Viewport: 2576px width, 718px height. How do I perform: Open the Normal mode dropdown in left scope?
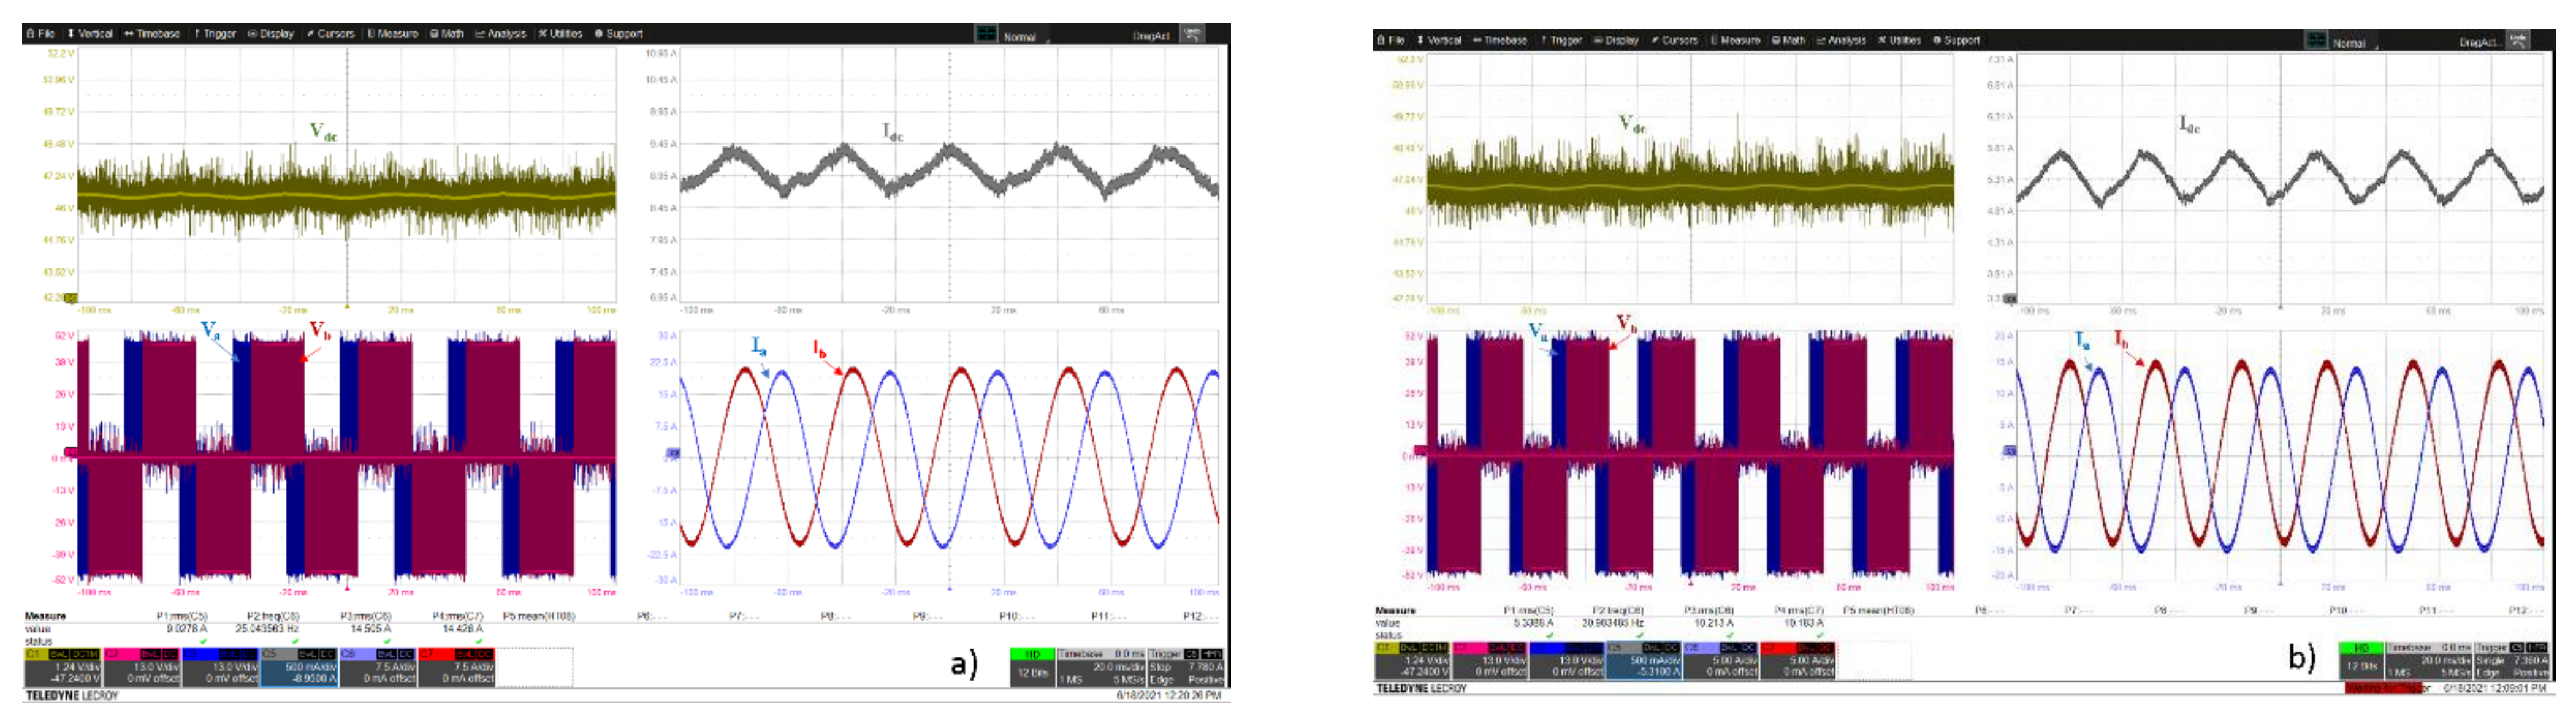click(1026, 36)
